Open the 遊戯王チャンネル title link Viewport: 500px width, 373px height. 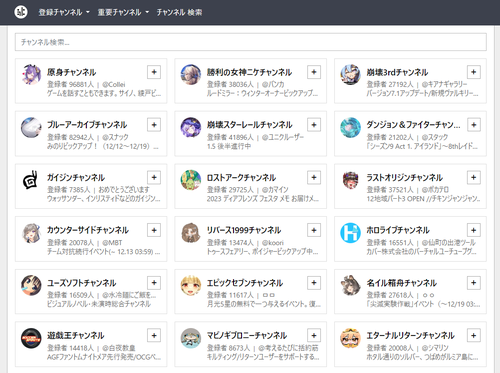tap(76, 336)
